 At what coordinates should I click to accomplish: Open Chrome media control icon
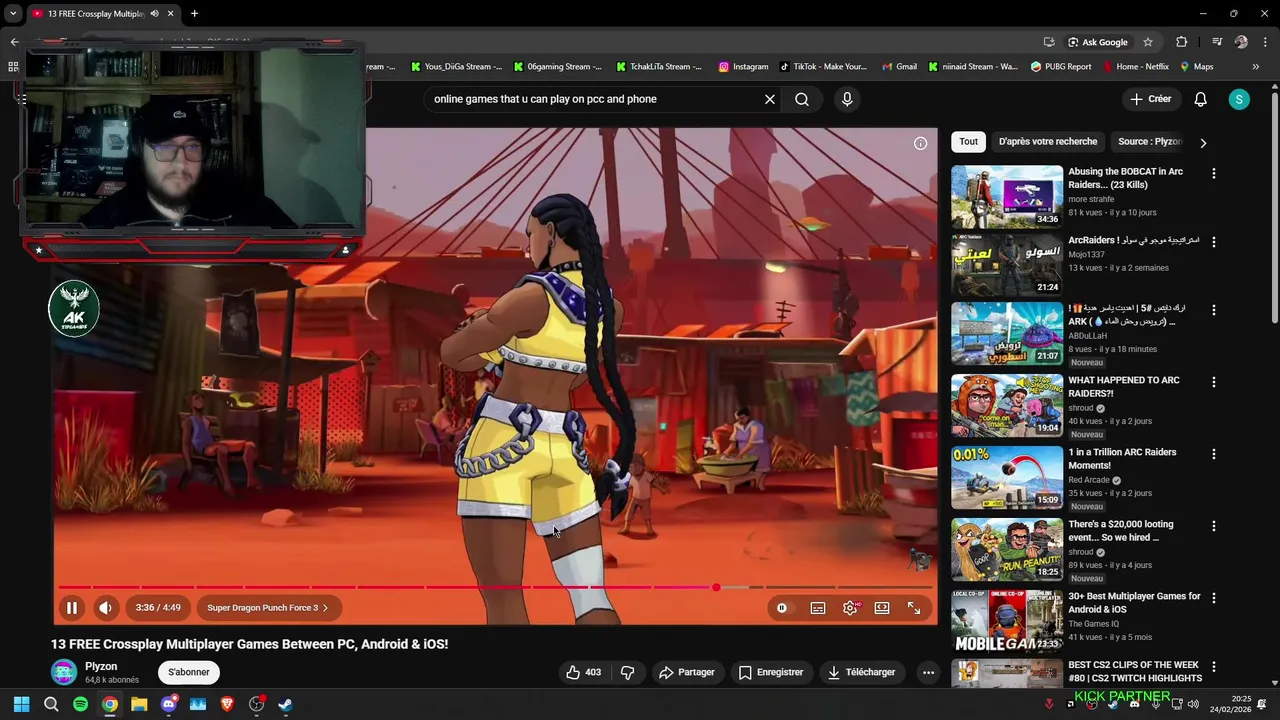click(x=1217, y=42)
